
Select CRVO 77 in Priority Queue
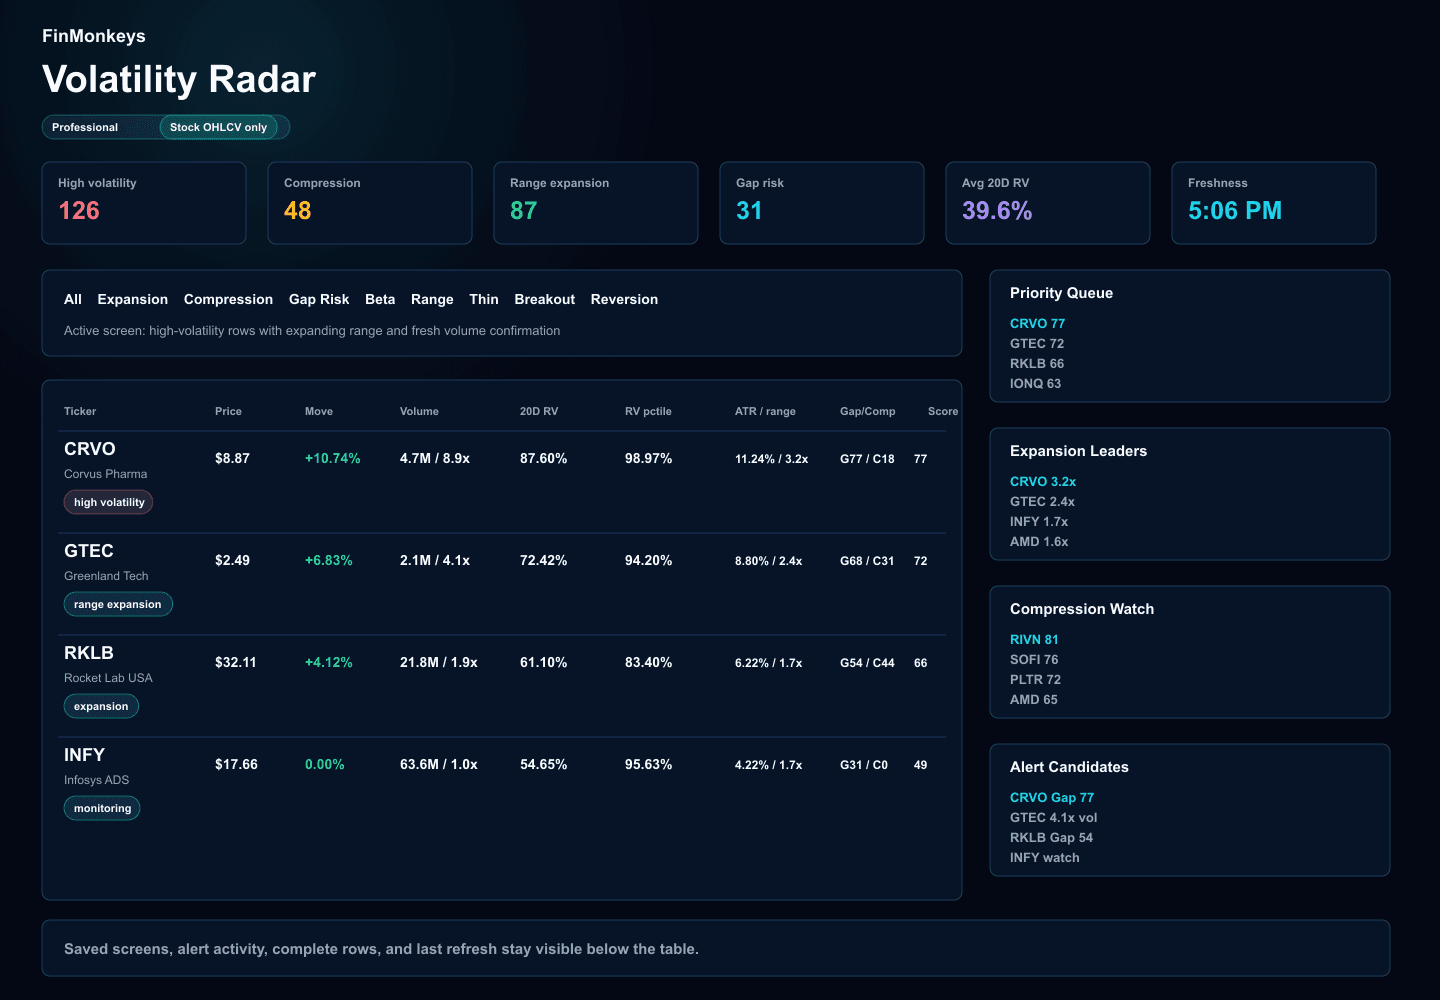click(x=1037, y=323)
